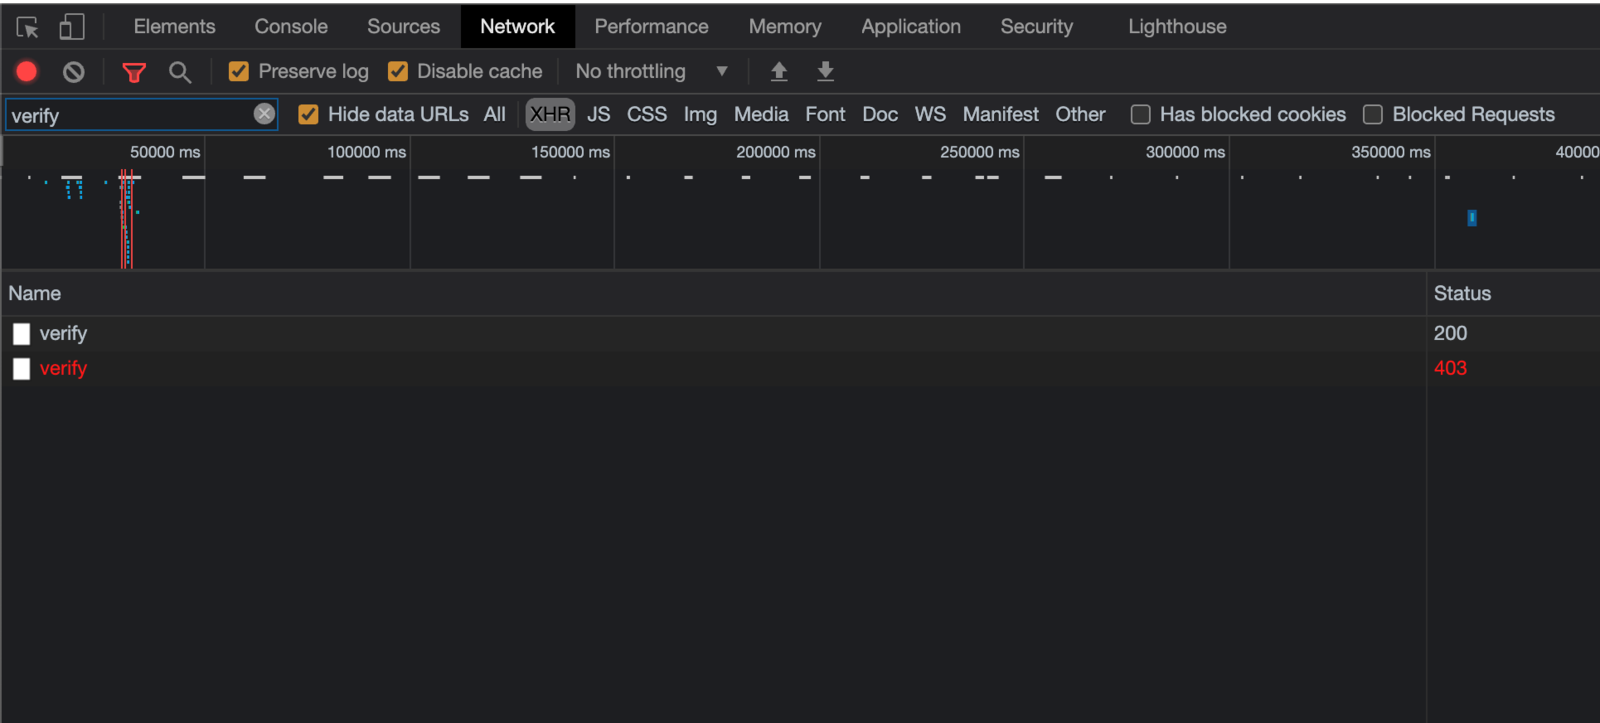This screenshot has width=1600, height=723.
Task: Toggle the device toolbar icon
Action: click(x=71, y=27)
